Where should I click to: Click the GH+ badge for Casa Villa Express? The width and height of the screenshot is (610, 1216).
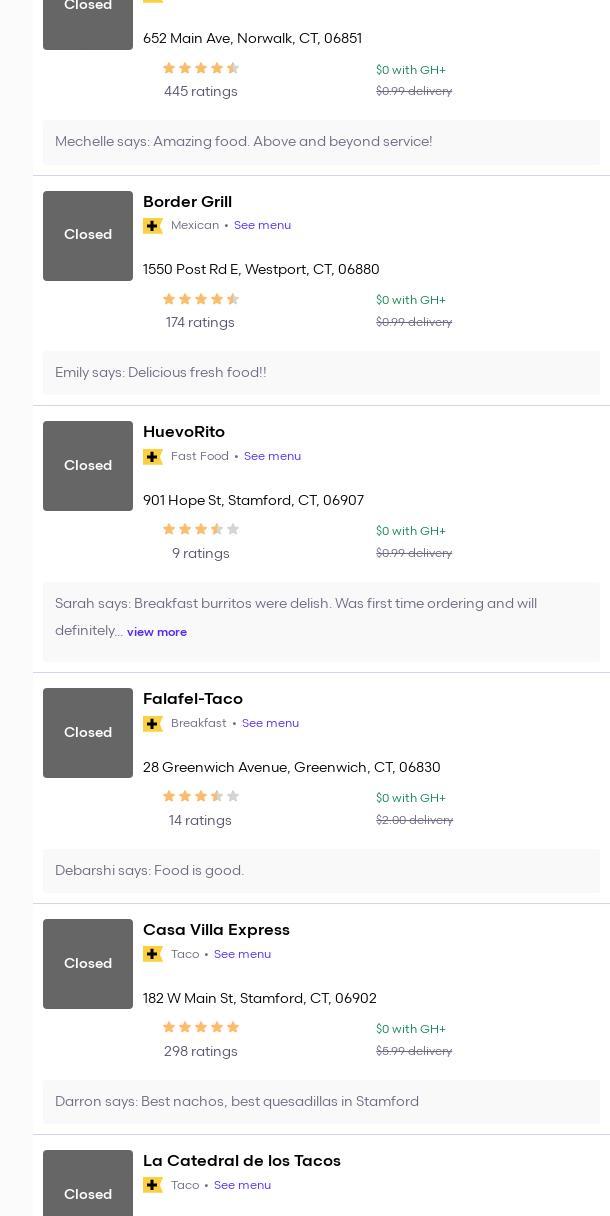coord(153,955)
